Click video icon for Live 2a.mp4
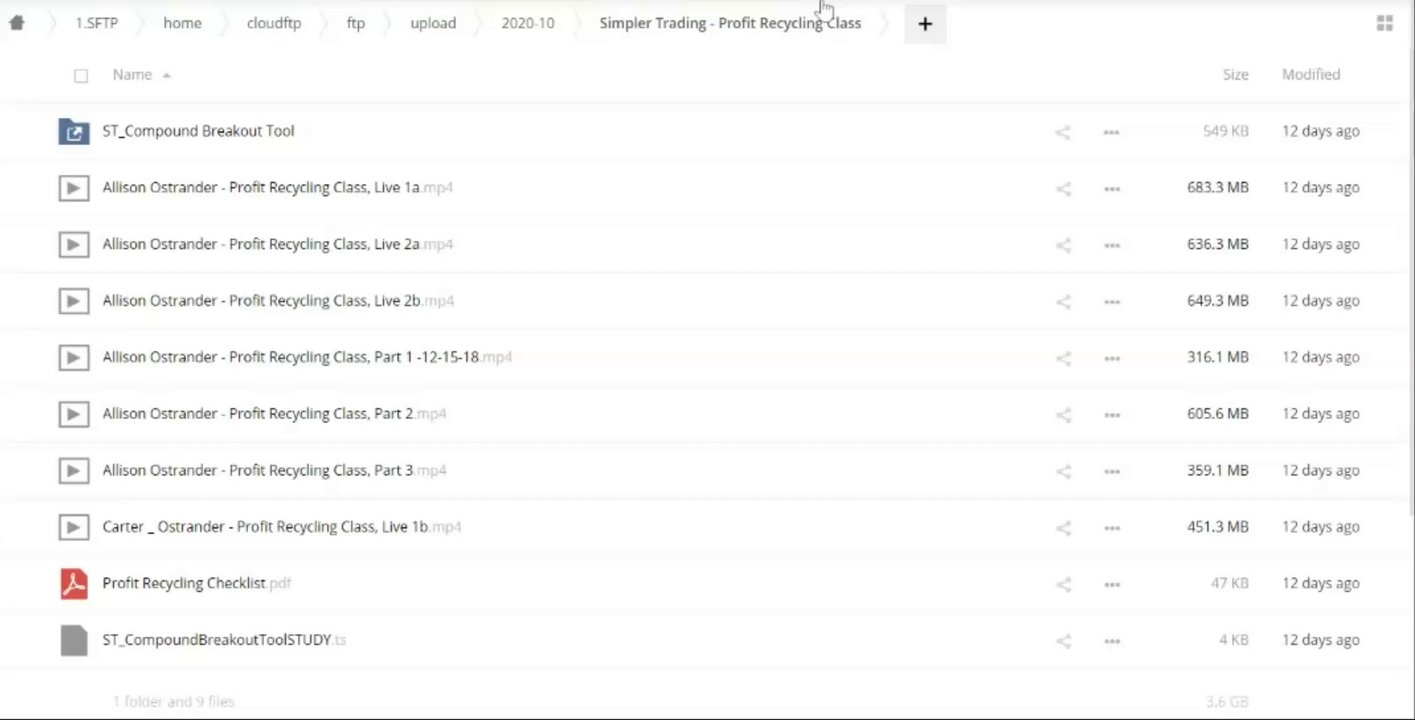Viewport: 1415px width, 720px height. pyautogui.click(x=74, y=244)
